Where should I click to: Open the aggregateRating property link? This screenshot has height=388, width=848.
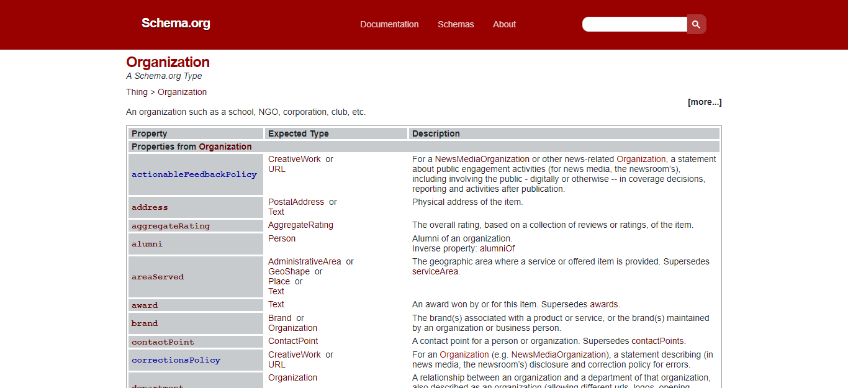[x=170, y=226]
